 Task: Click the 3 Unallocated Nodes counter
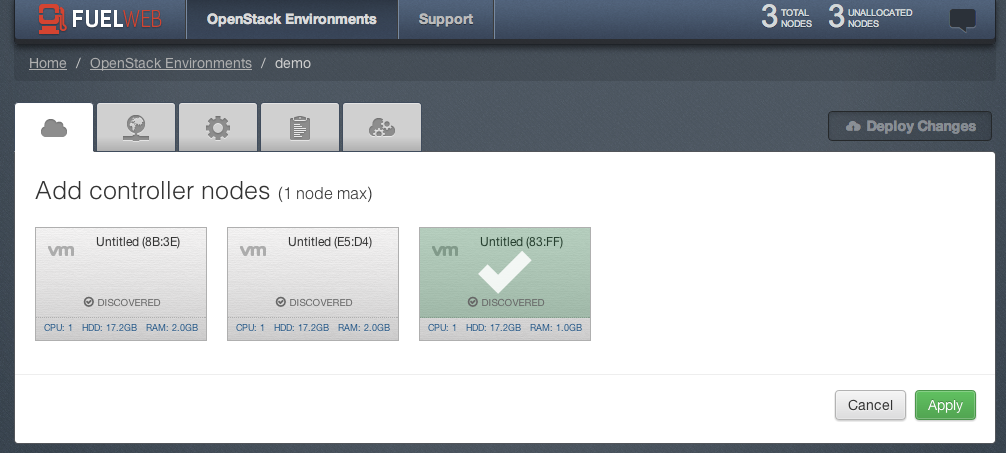pos(870,17)
